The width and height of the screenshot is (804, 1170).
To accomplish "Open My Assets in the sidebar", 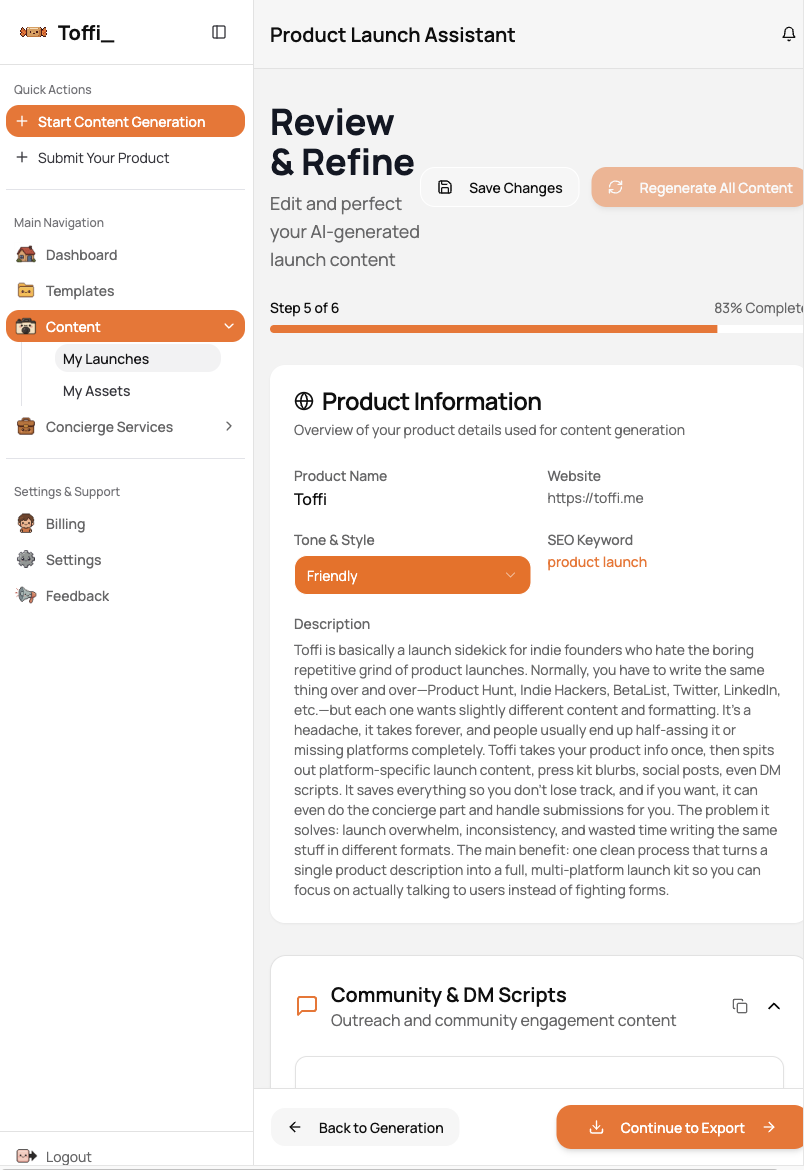I will pos(97,391).
